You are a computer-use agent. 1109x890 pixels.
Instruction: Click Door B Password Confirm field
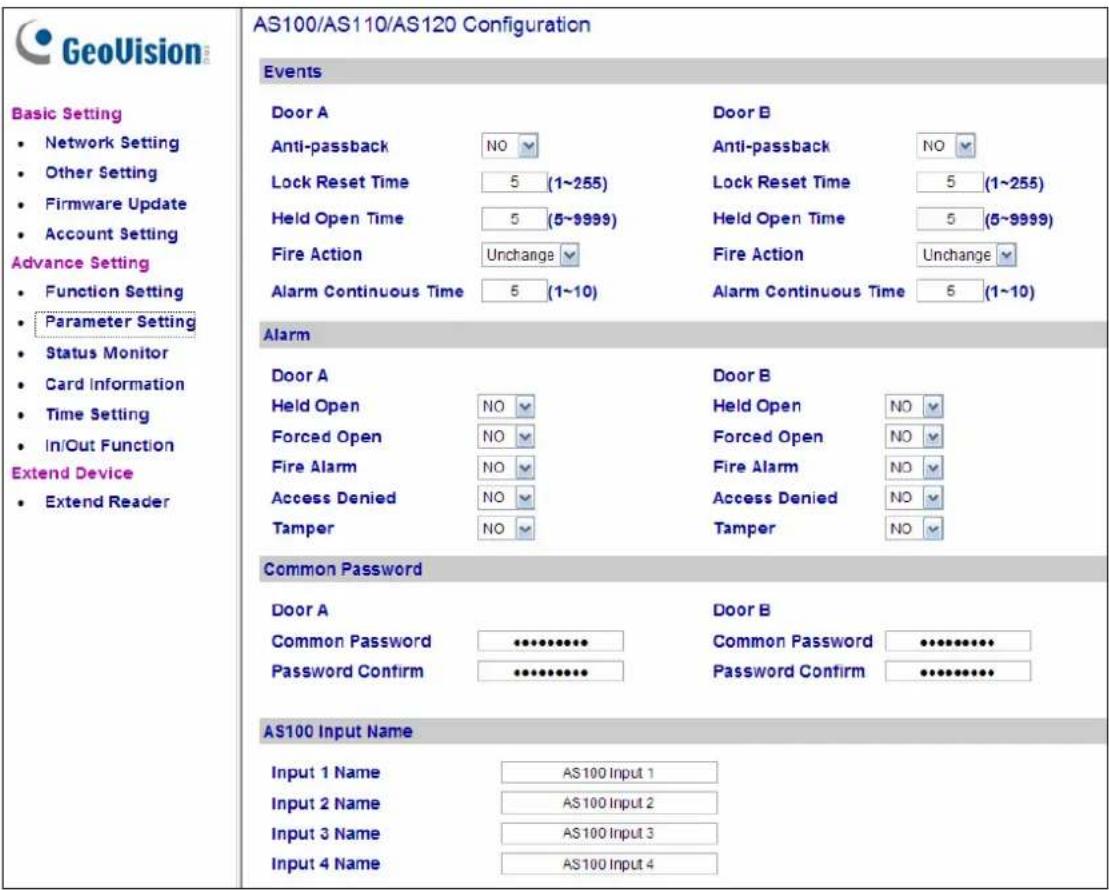click(958, 672)
